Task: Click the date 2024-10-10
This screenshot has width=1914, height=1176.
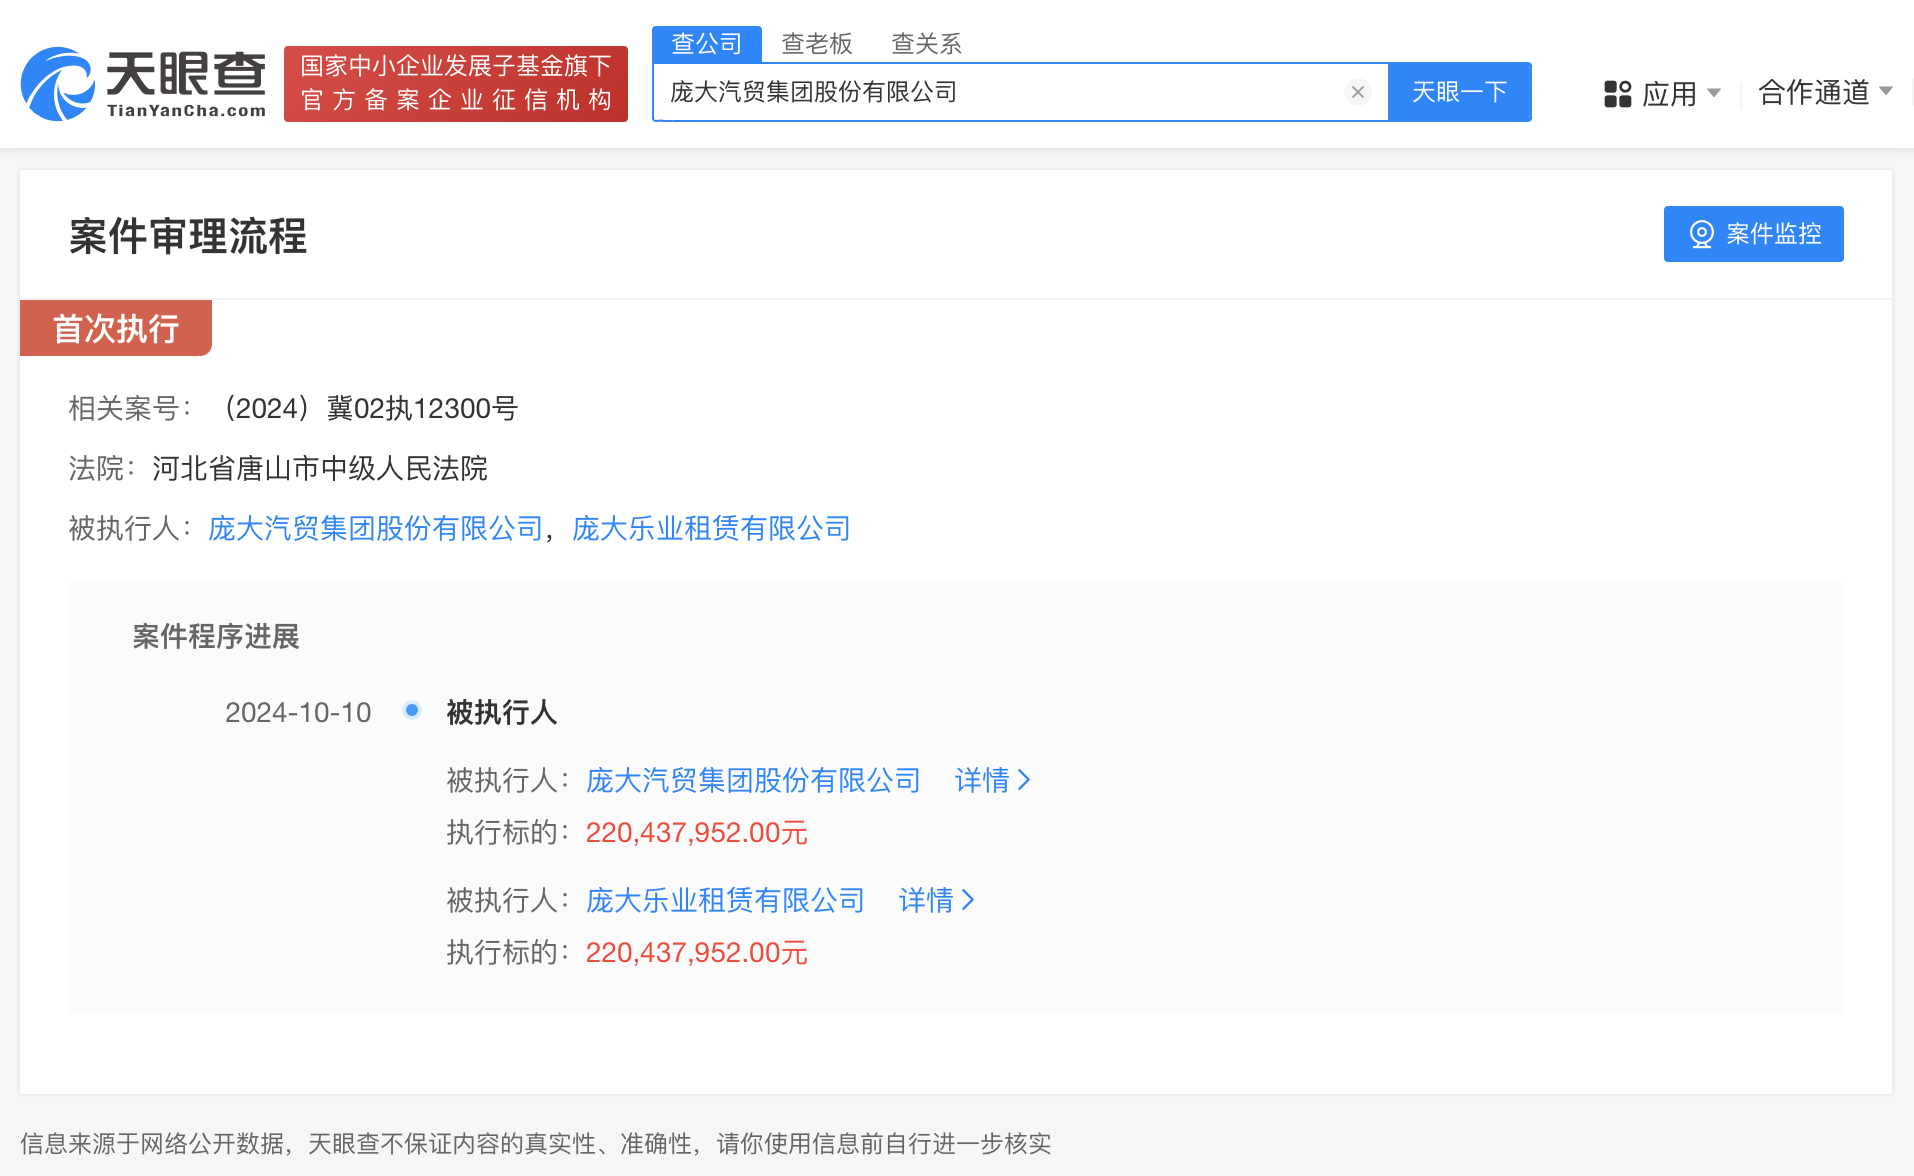Action: point(298,712)
